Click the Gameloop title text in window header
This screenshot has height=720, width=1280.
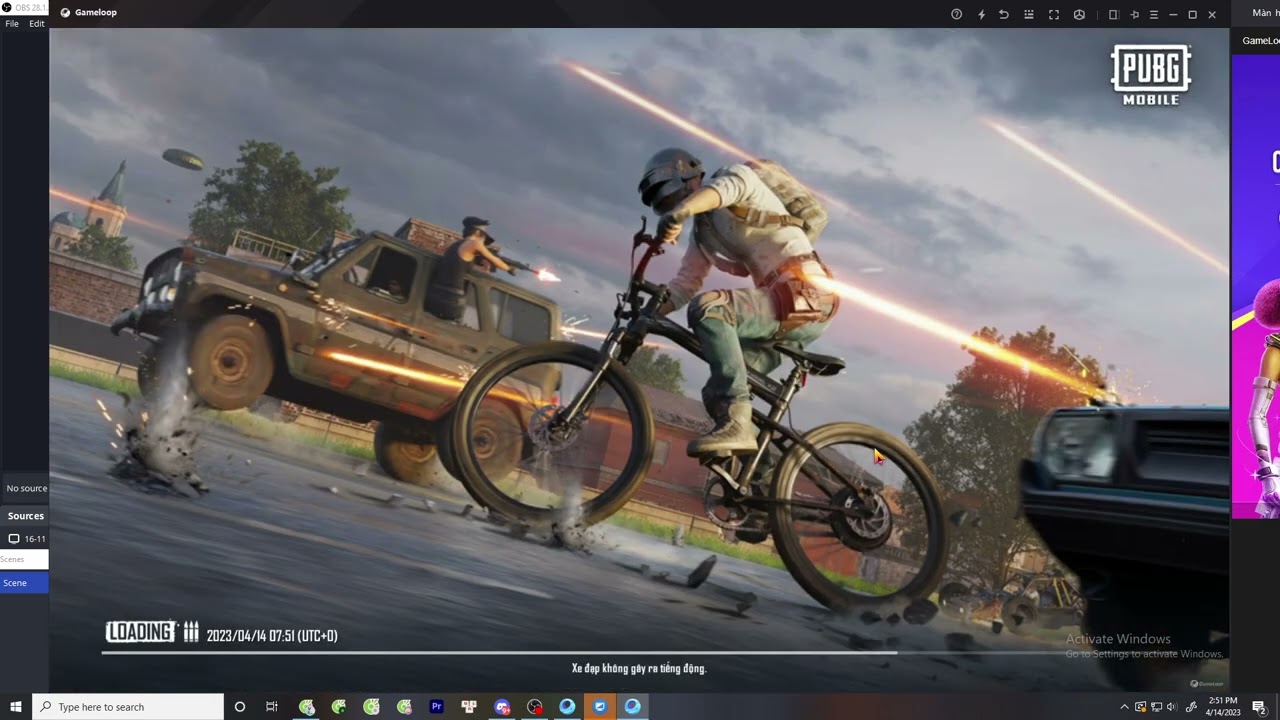click(96, 13)
